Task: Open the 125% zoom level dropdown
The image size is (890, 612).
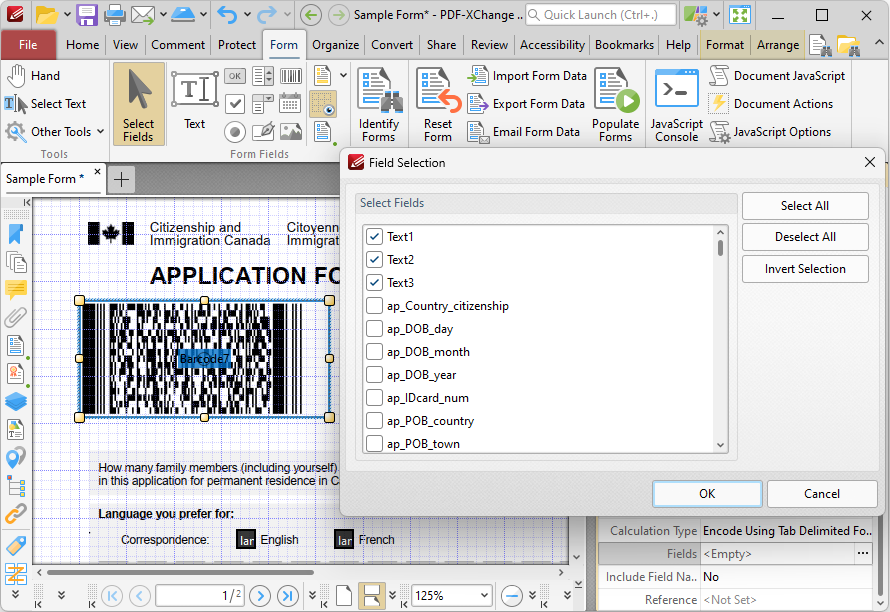Action: 483,595
